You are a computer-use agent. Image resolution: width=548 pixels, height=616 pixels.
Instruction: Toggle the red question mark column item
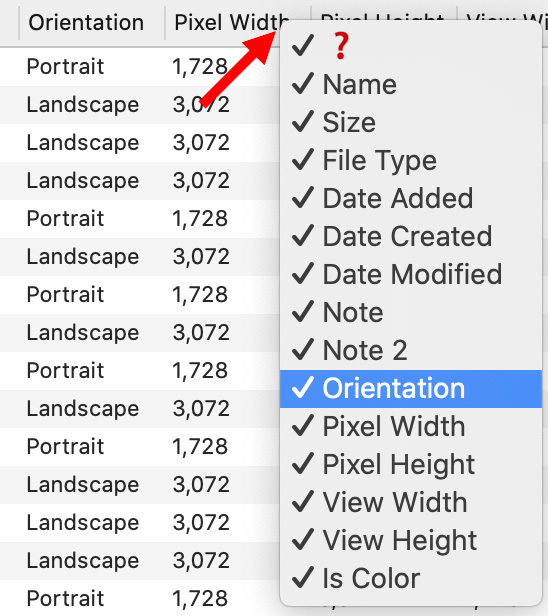coord(411,46)
